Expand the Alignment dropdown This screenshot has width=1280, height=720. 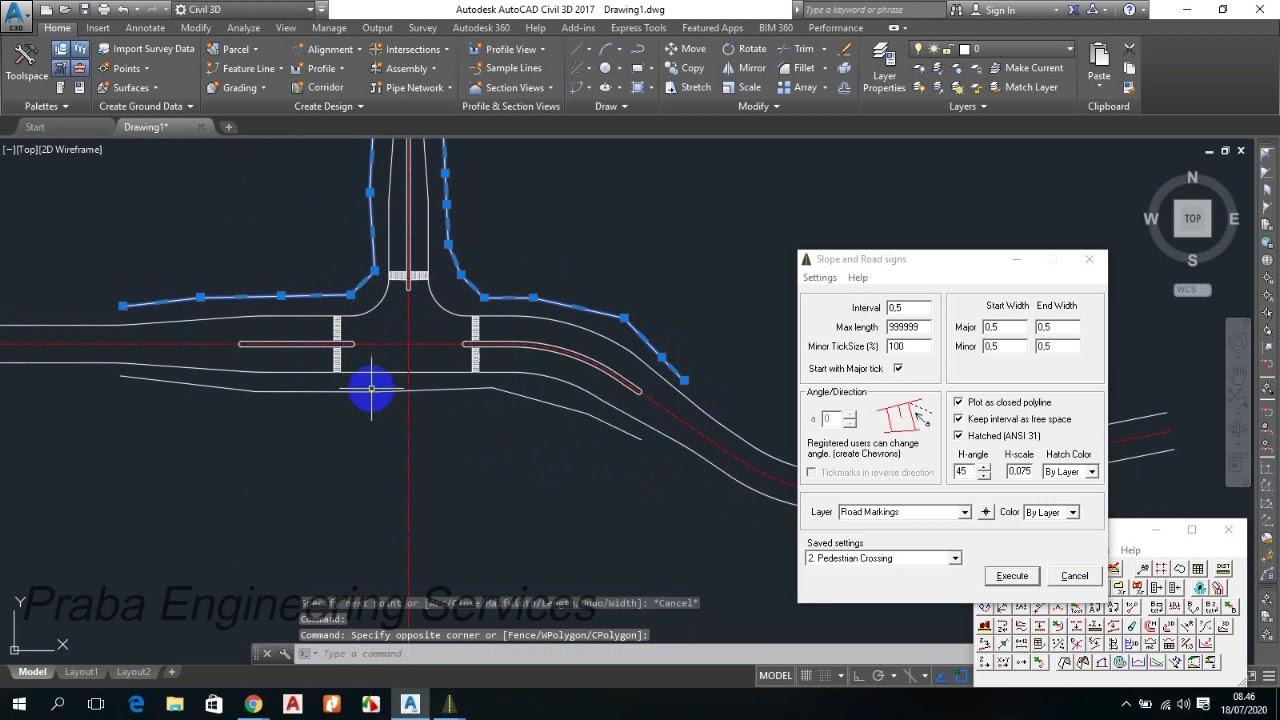coord(358,49)
